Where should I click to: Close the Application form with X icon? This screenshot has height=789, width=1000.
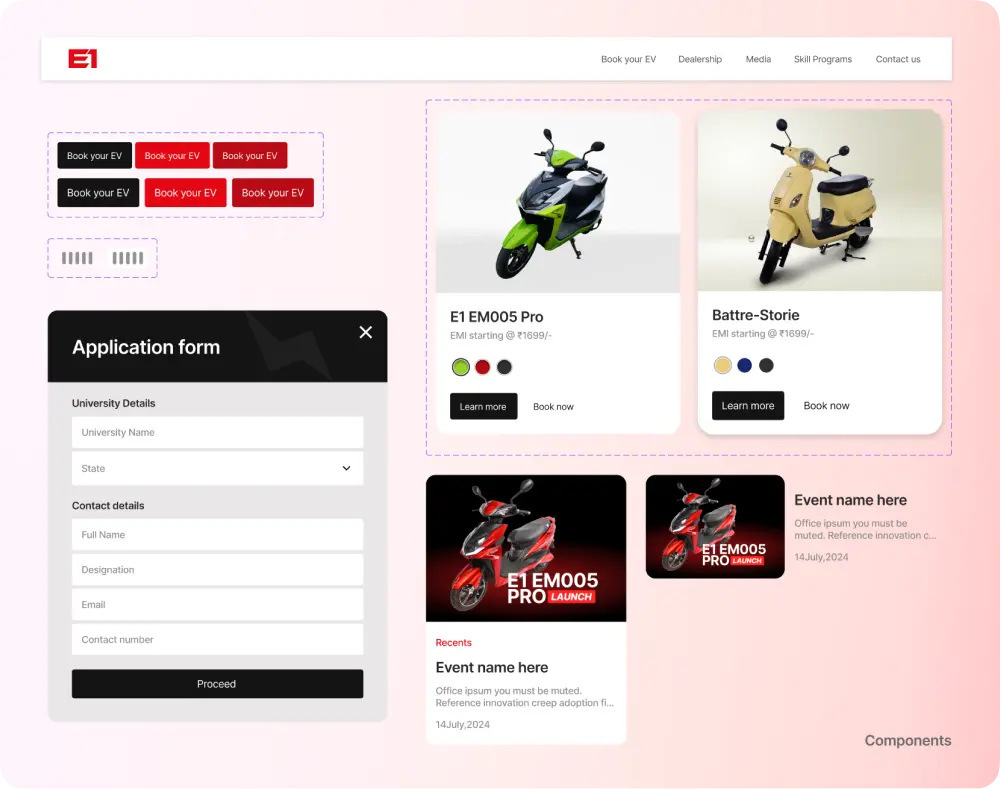[365, 332]
